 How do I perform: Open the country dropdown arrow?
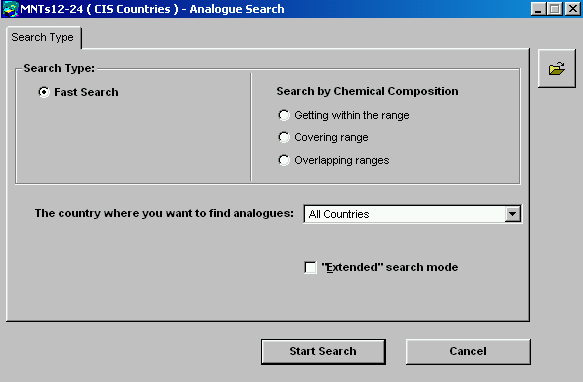click(x=512, y=214)
